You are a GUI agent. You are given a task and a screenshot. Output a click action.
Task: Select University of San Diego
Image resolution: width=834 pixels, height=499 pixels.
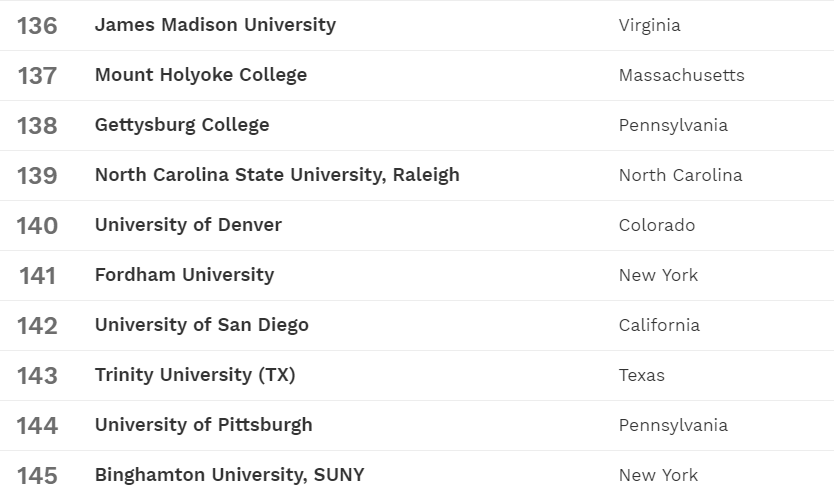click(201, 325)
